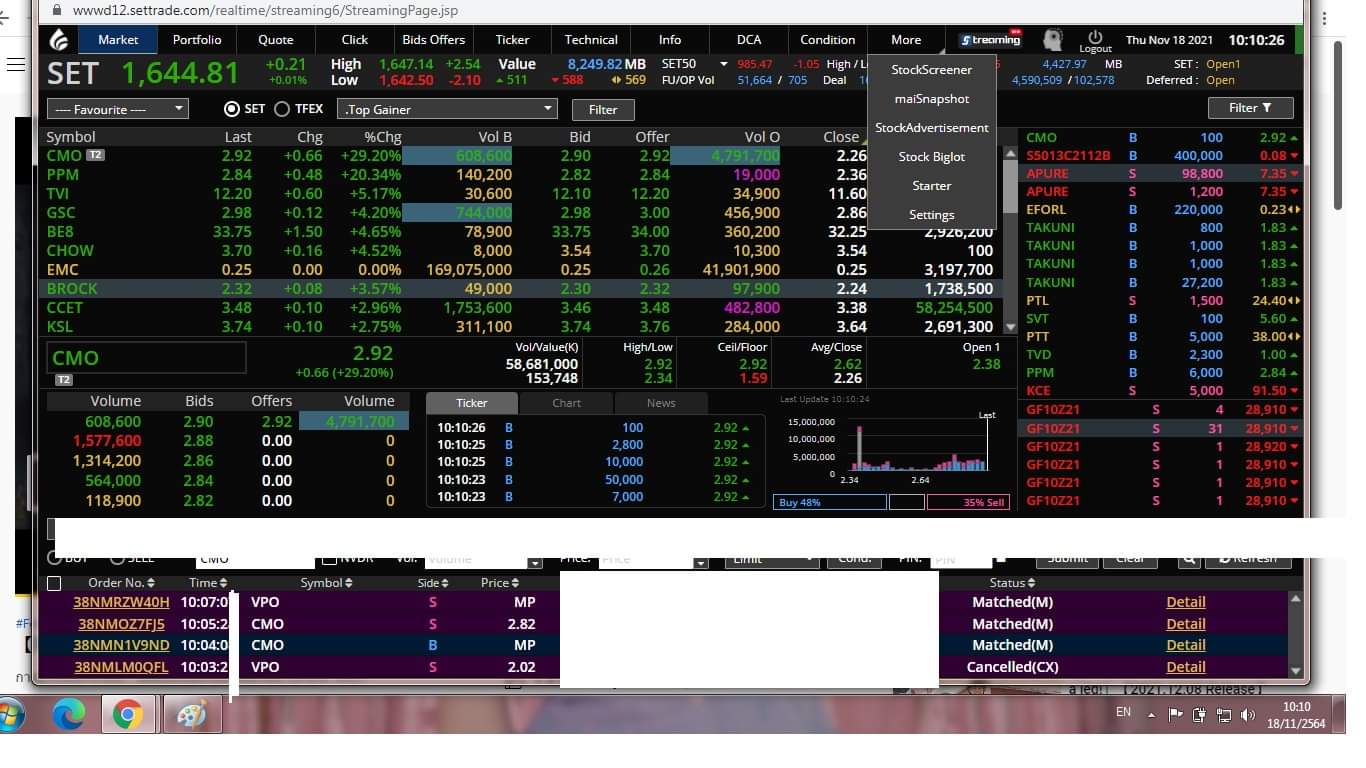Click the Streaming brand logo

click(990, 40)
